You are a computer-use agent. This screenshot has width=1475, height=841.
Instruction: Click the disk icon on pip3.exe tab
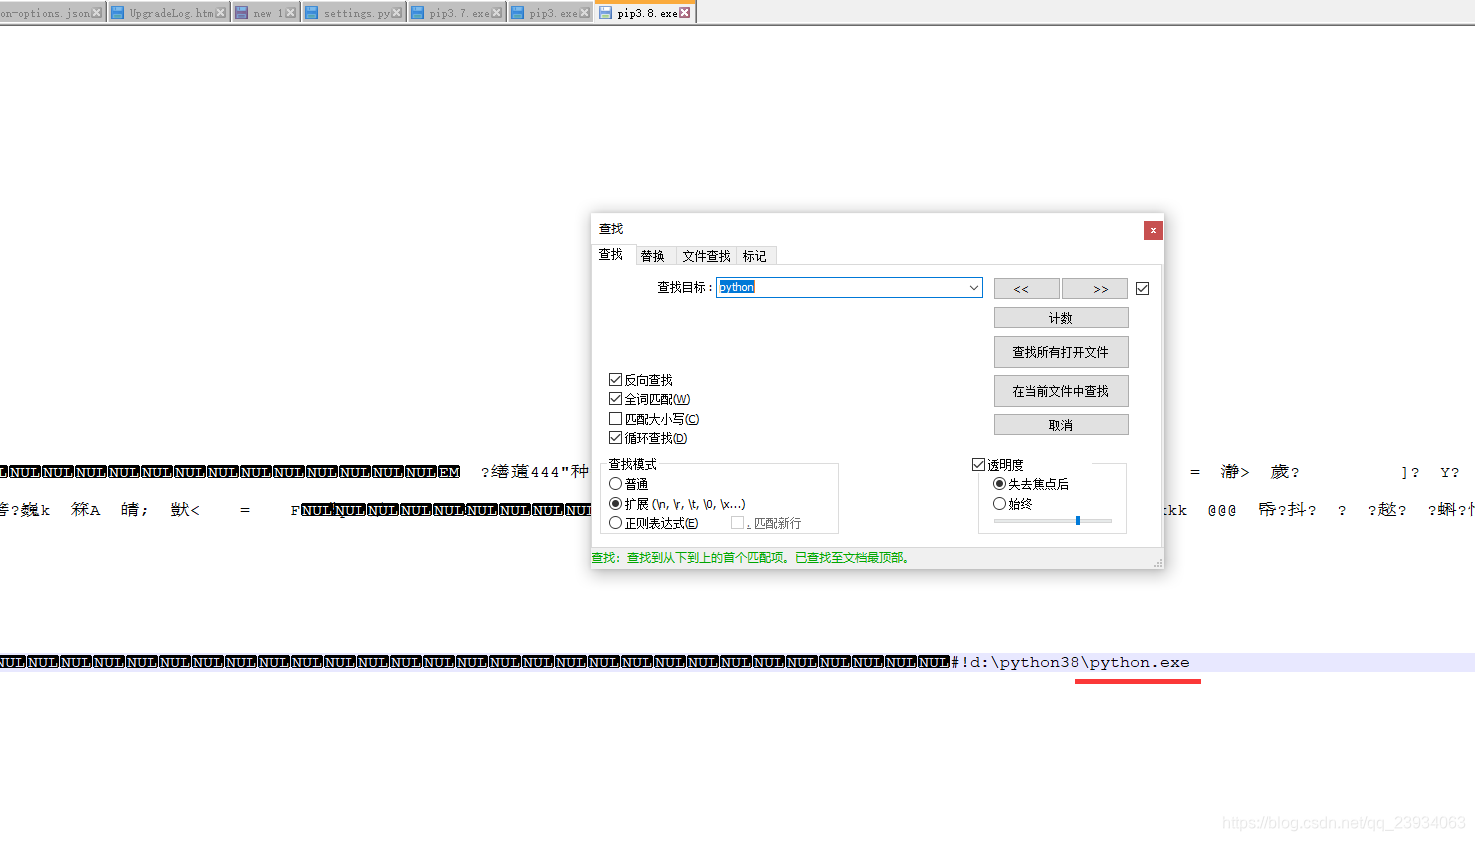(x=518, y=13)
